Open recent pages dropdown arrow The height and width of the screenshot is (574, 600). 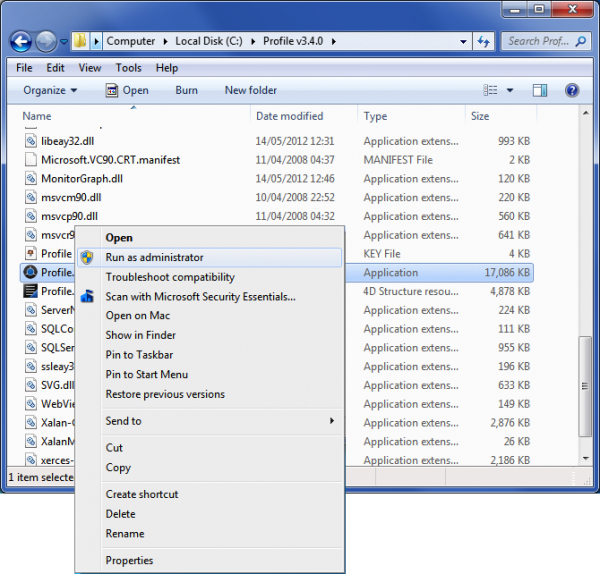point(64,41)
